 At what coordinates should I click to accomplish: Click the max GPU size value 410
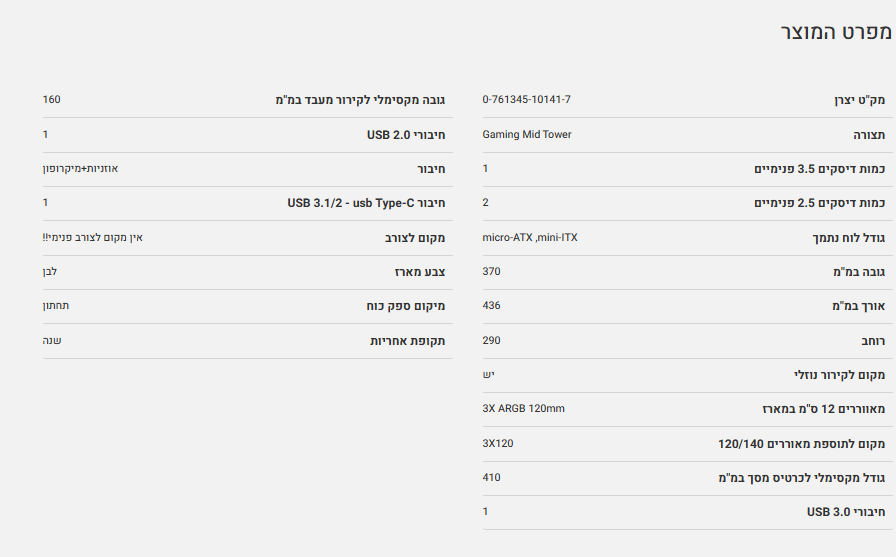[x=491, y=478]
